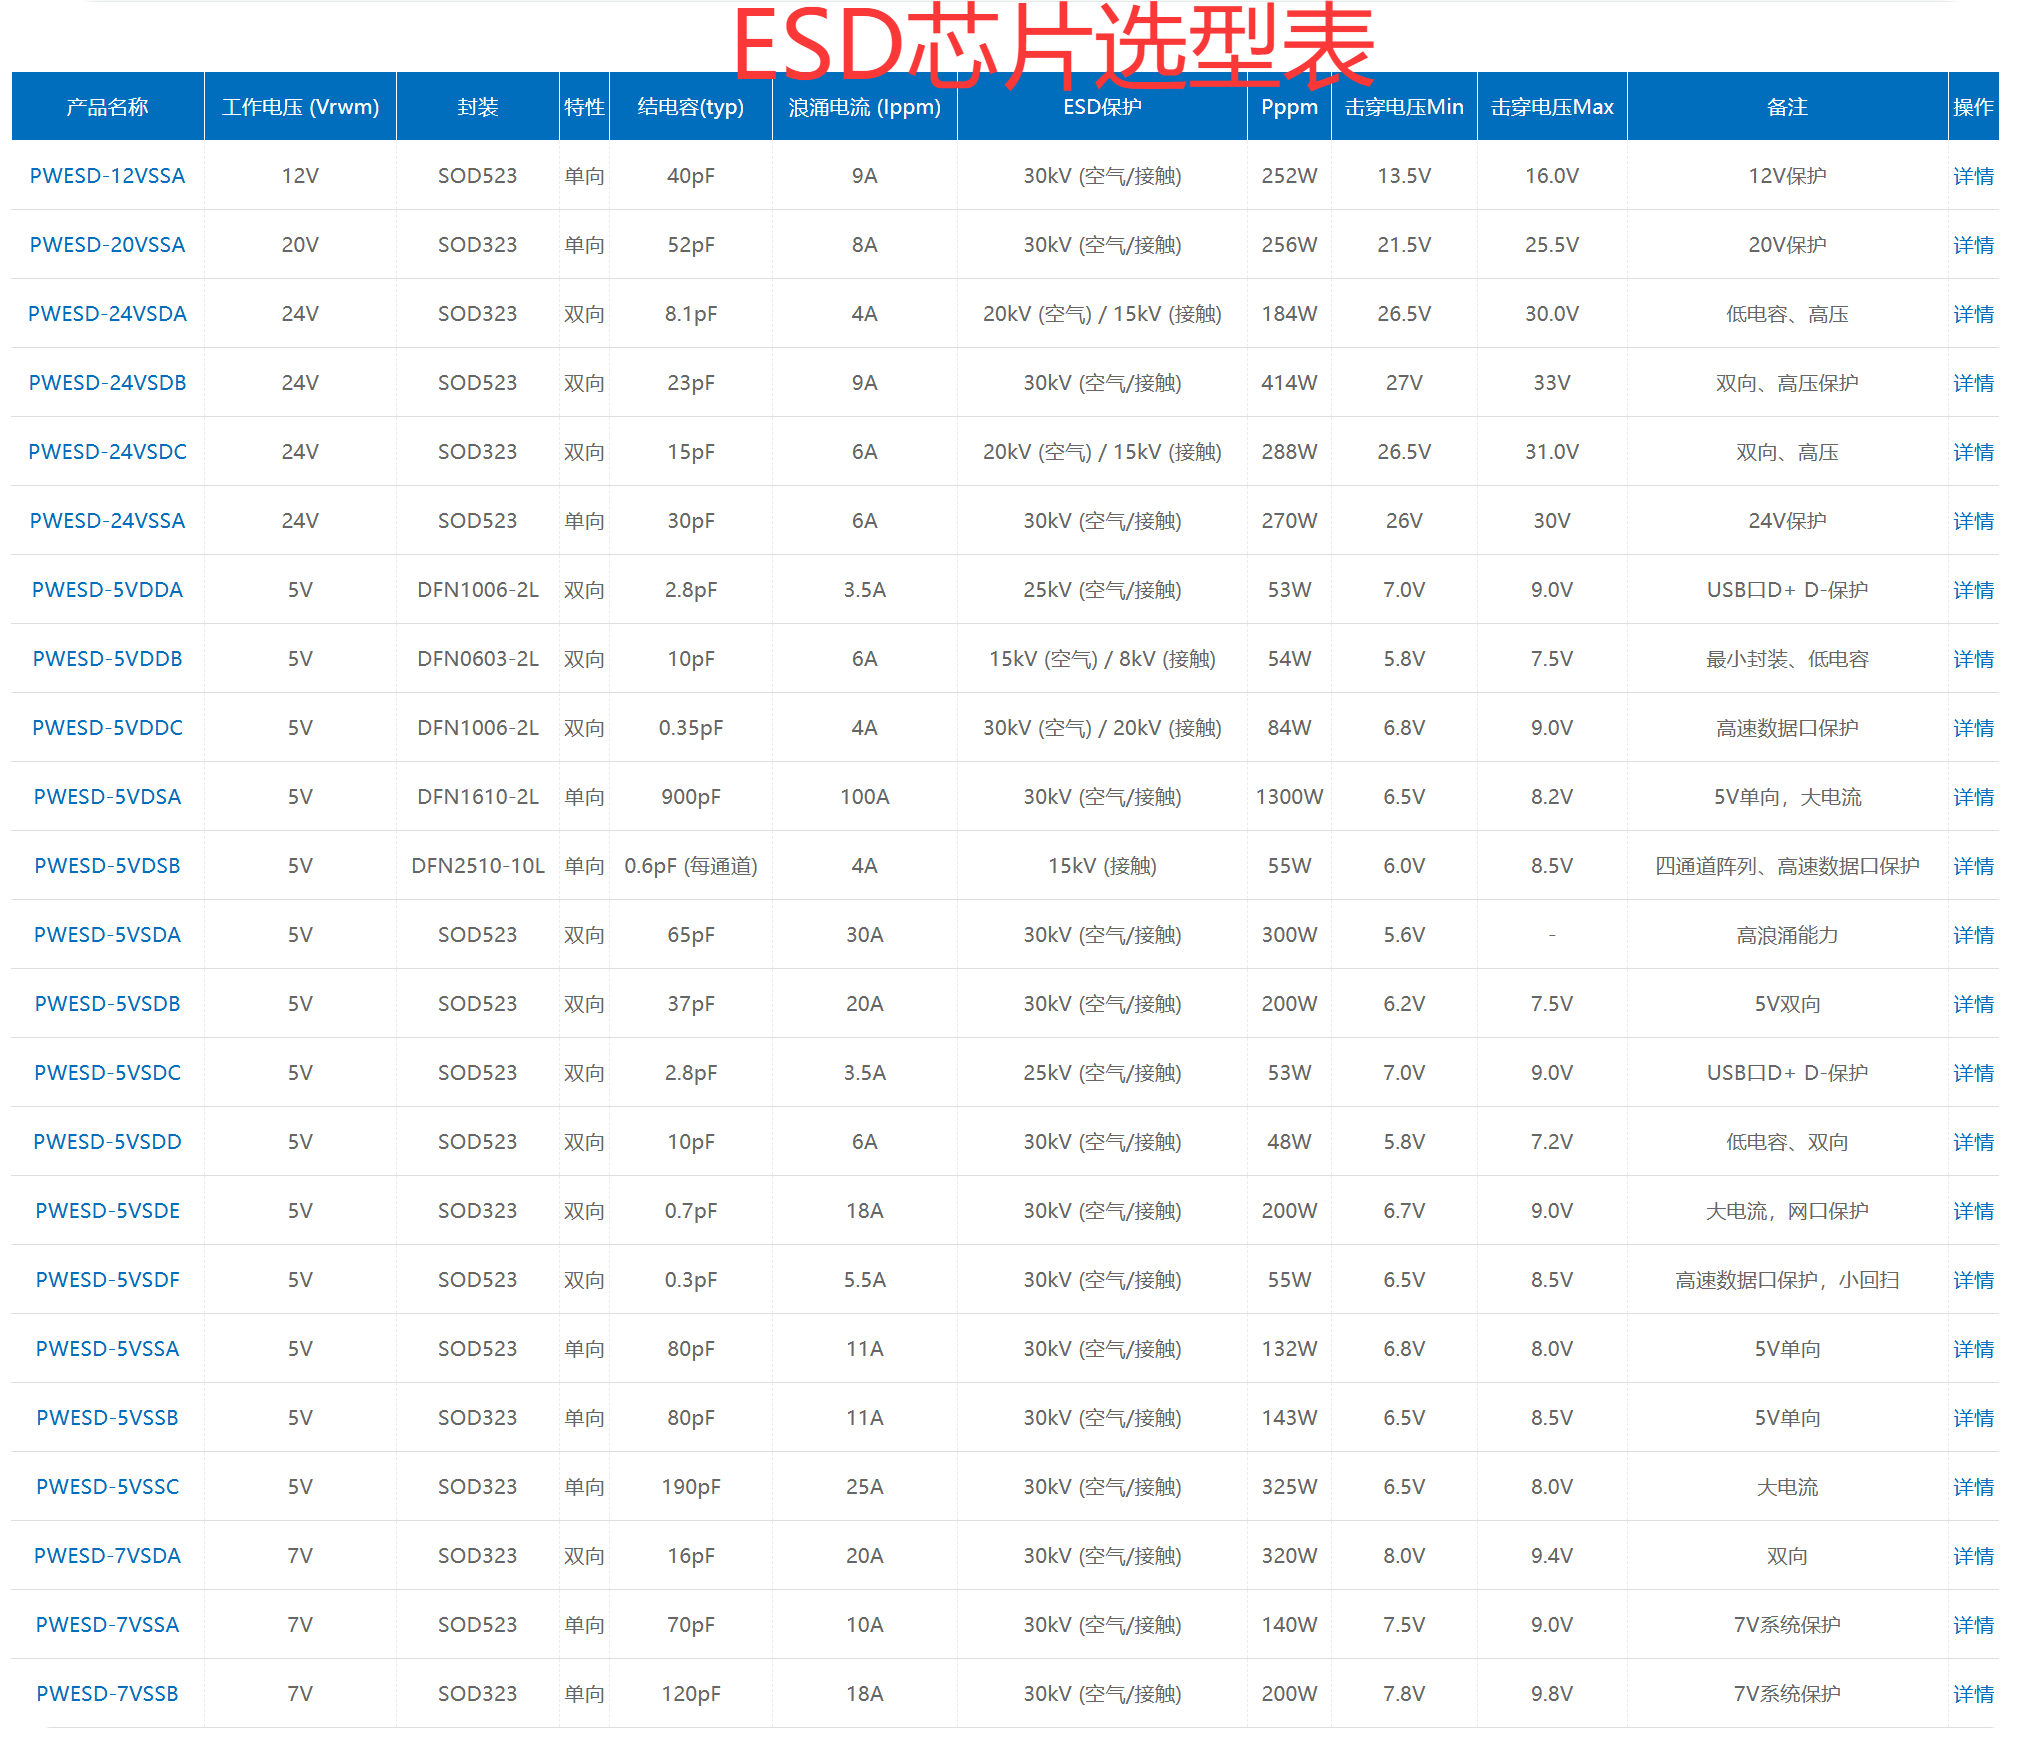Click the 工作电压 (Vrwm) column header
The height and width of the screenshot is (1742, 2040).
coord(300,107)
